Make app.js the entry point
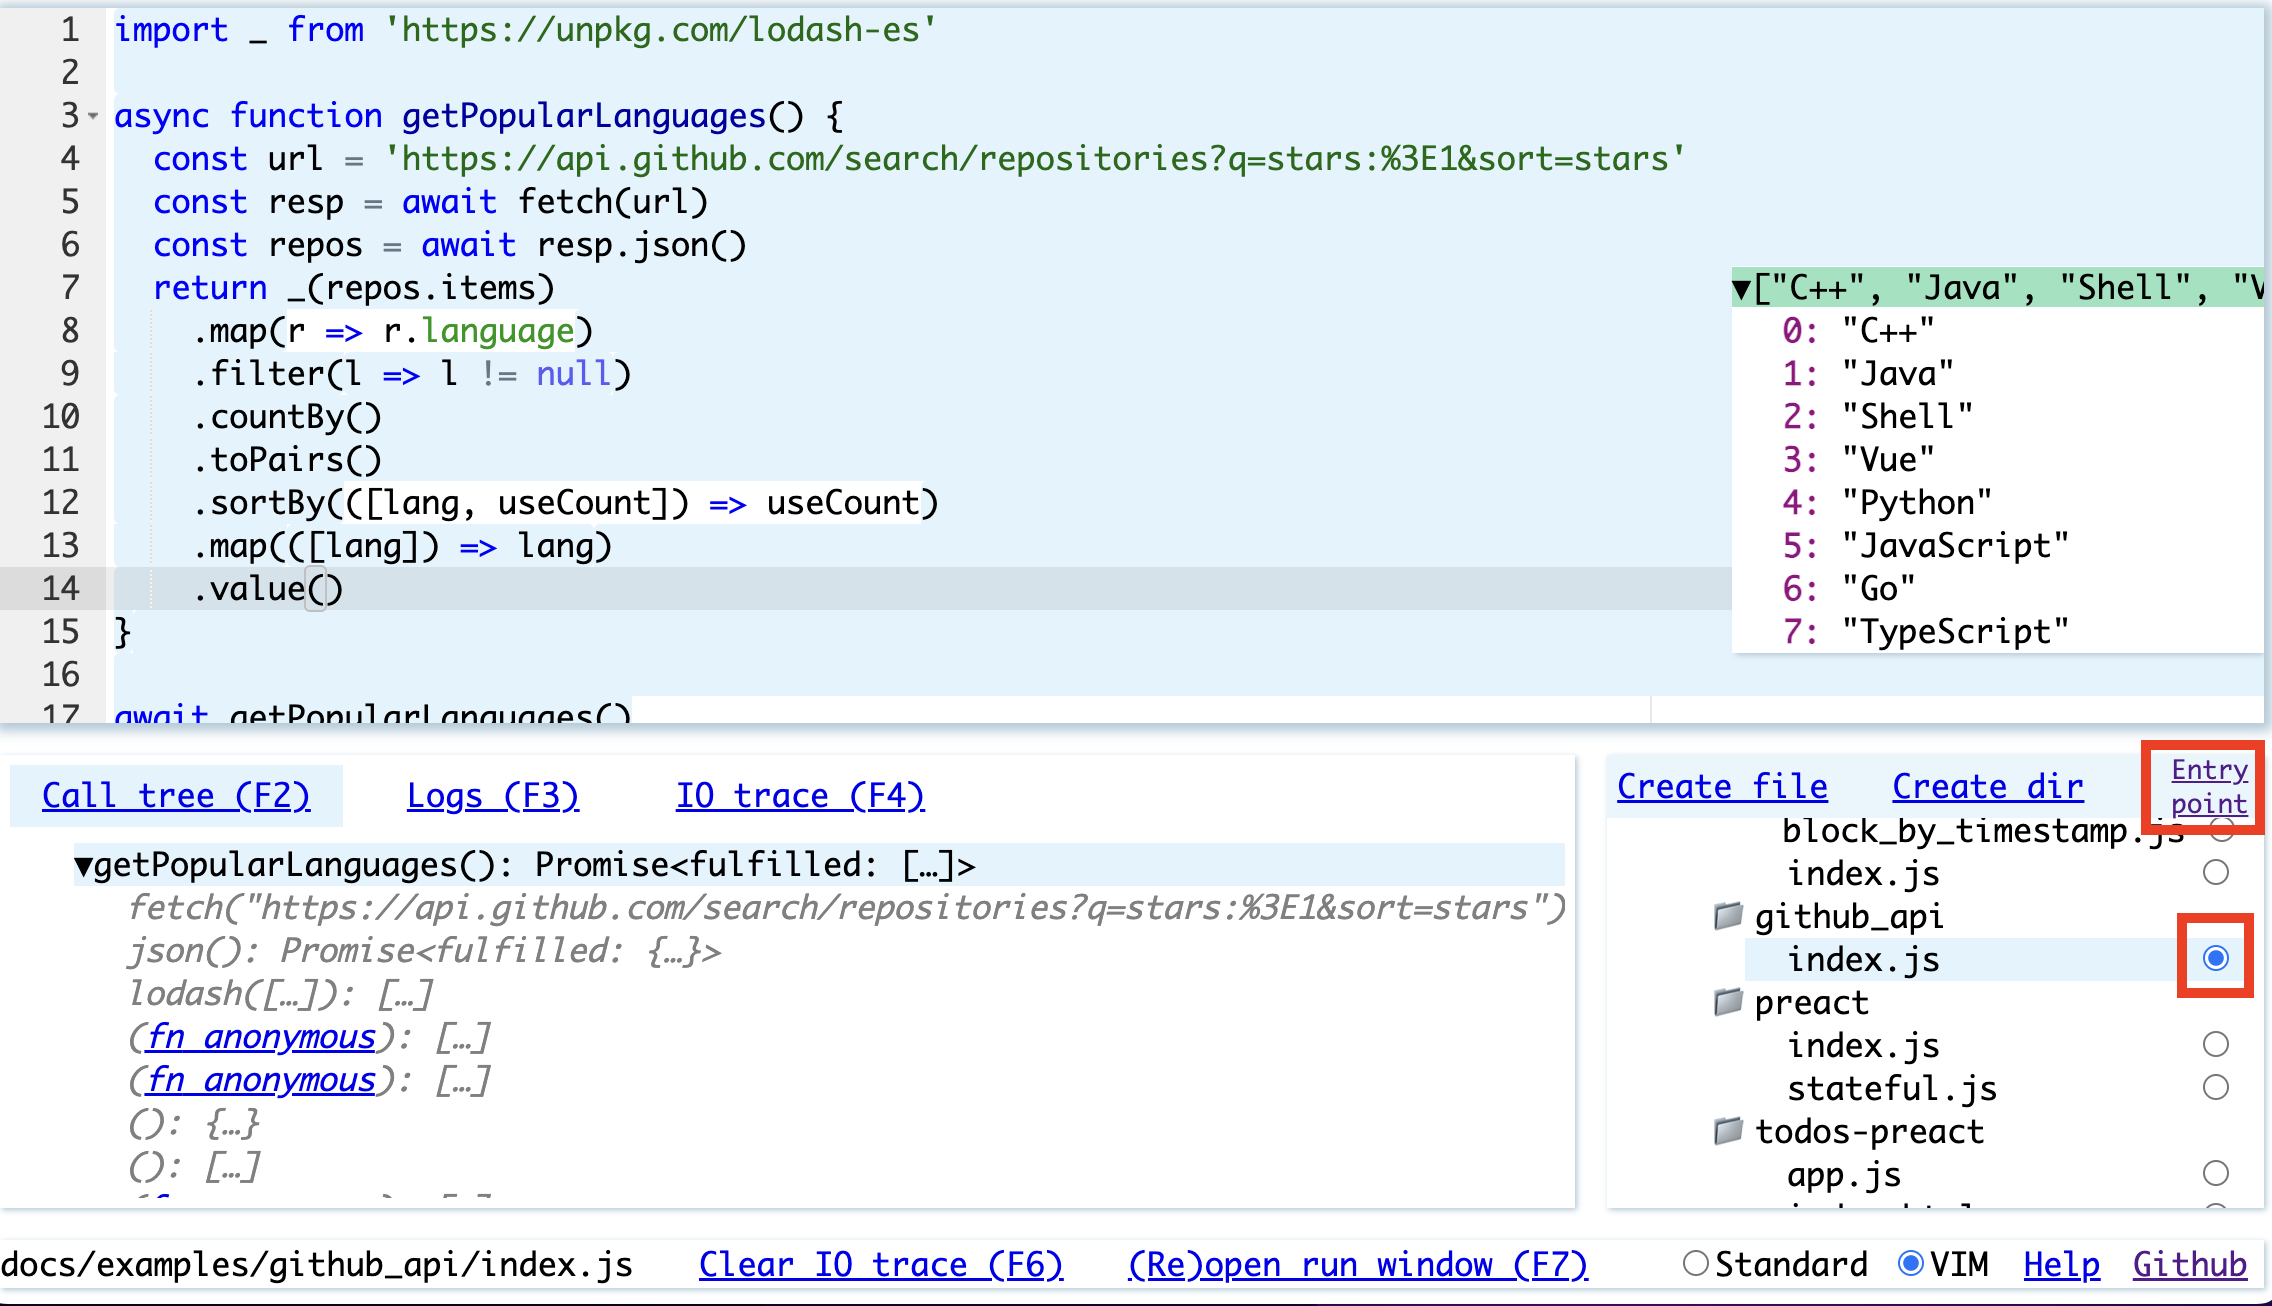This screenshot has height=1306, width=2272. click(2218, 1173)
